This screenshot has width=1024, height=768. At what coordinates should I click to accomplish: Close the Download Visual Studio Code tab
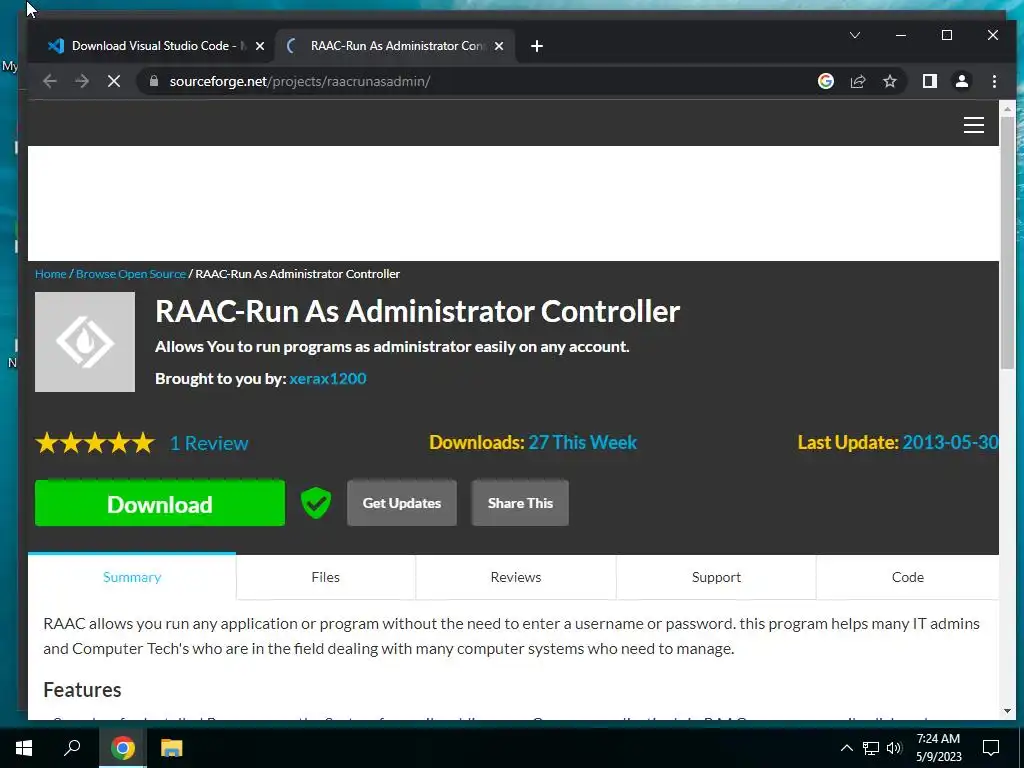[x=260, y=46]
